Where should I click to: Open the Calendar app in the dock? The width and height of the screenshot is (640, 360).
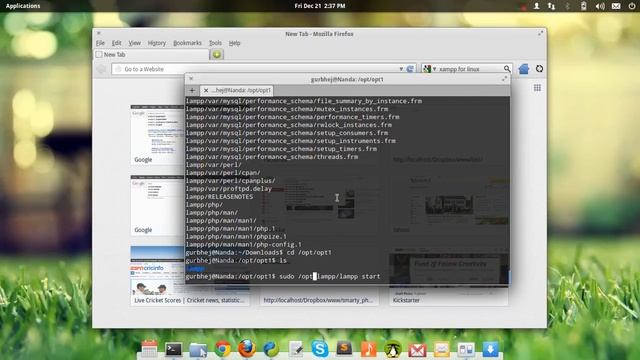(149, 349)
